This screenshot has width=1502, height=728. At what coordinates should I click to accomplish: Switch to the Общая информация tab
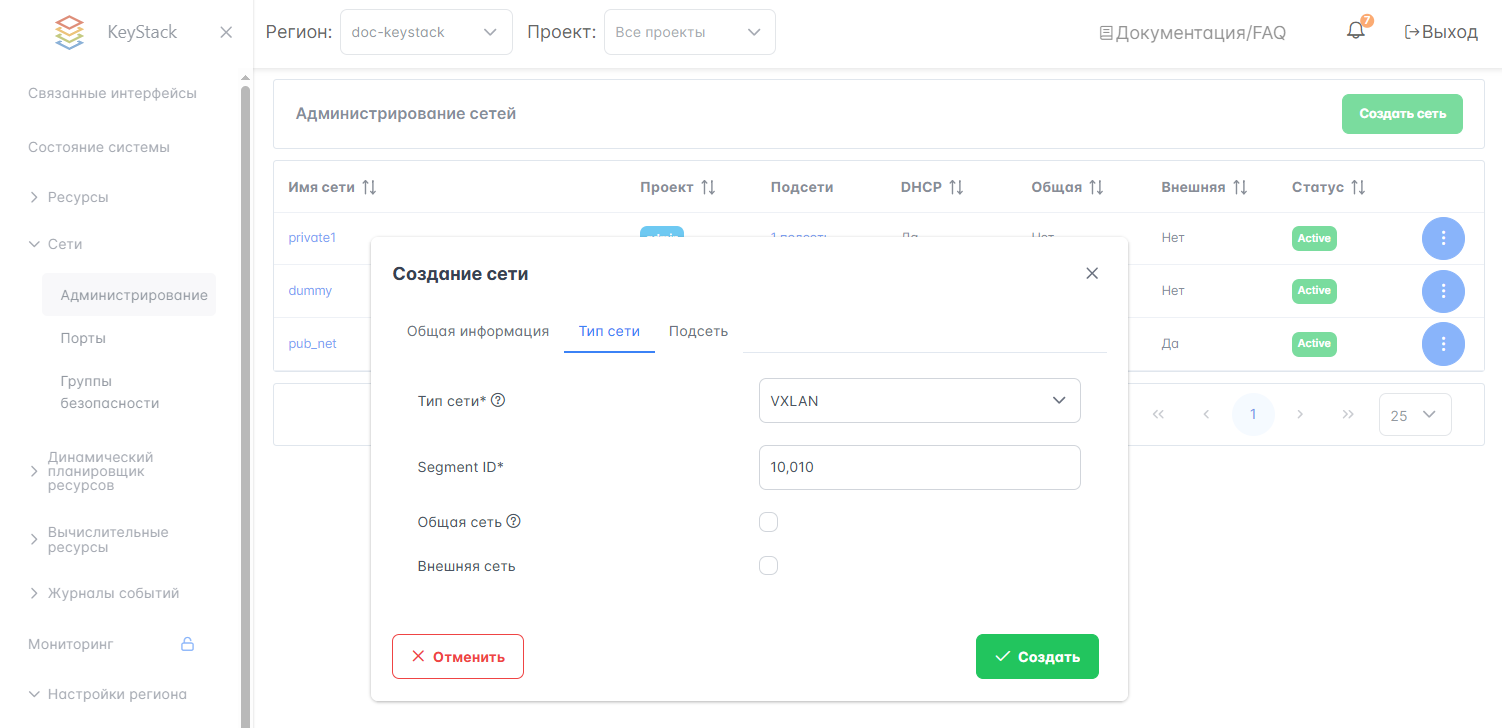point(478,331)
